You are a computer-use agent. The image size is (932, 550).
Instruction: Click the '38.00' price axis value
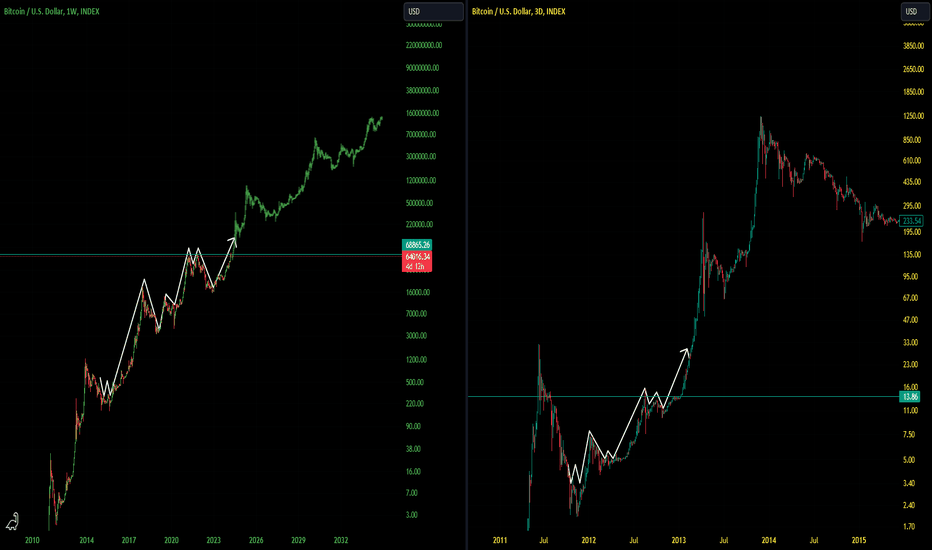413,449
